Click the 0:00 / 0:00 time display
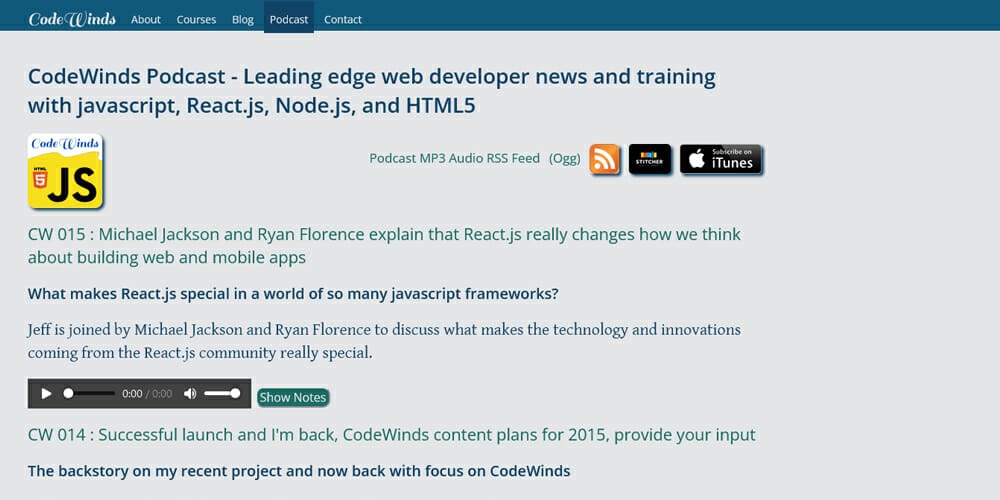 coord(147,393)
